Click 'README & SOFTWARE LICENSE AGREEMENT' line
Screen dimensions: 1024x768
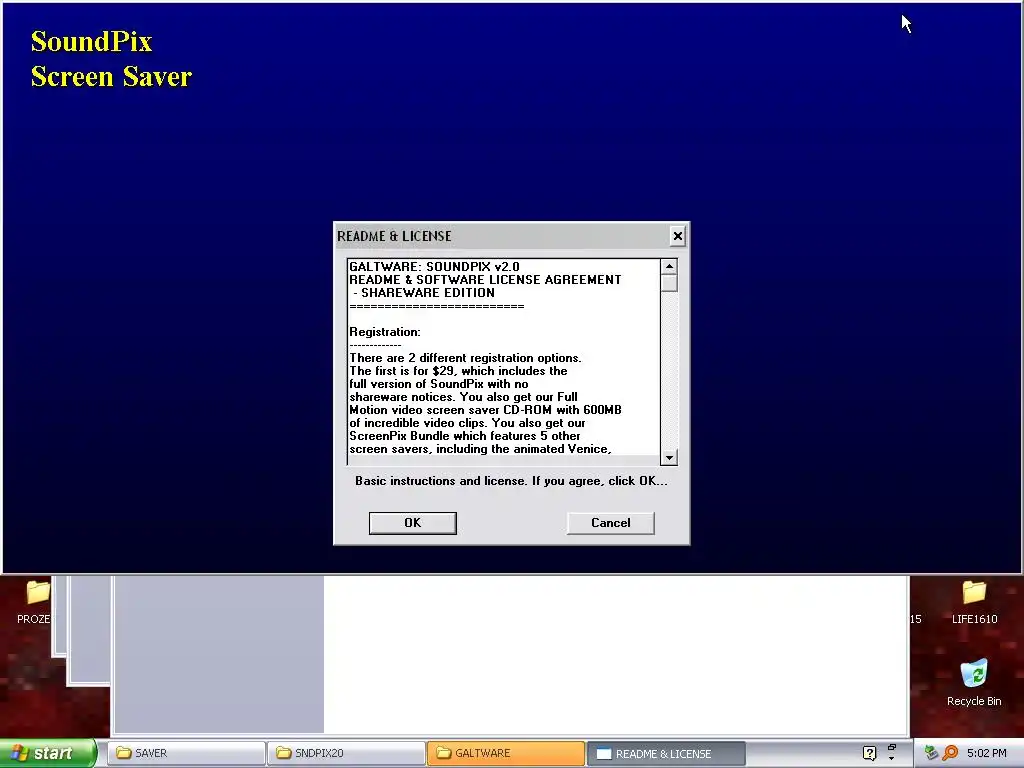coord(485,280)
